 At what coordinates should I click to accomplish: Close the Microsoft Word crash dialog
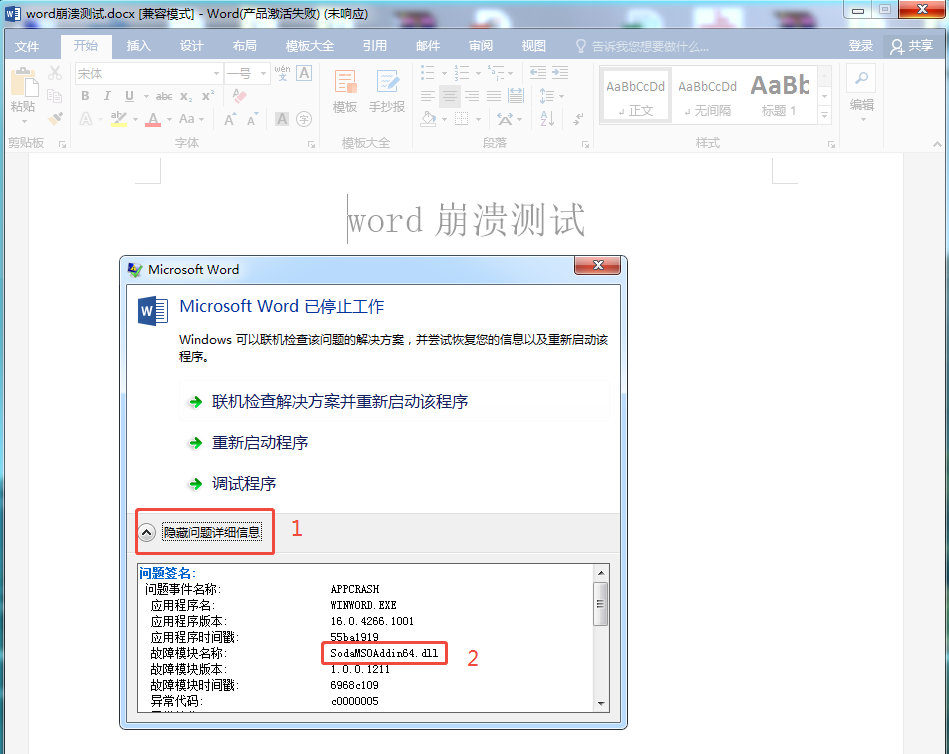(x=598, y=265)
